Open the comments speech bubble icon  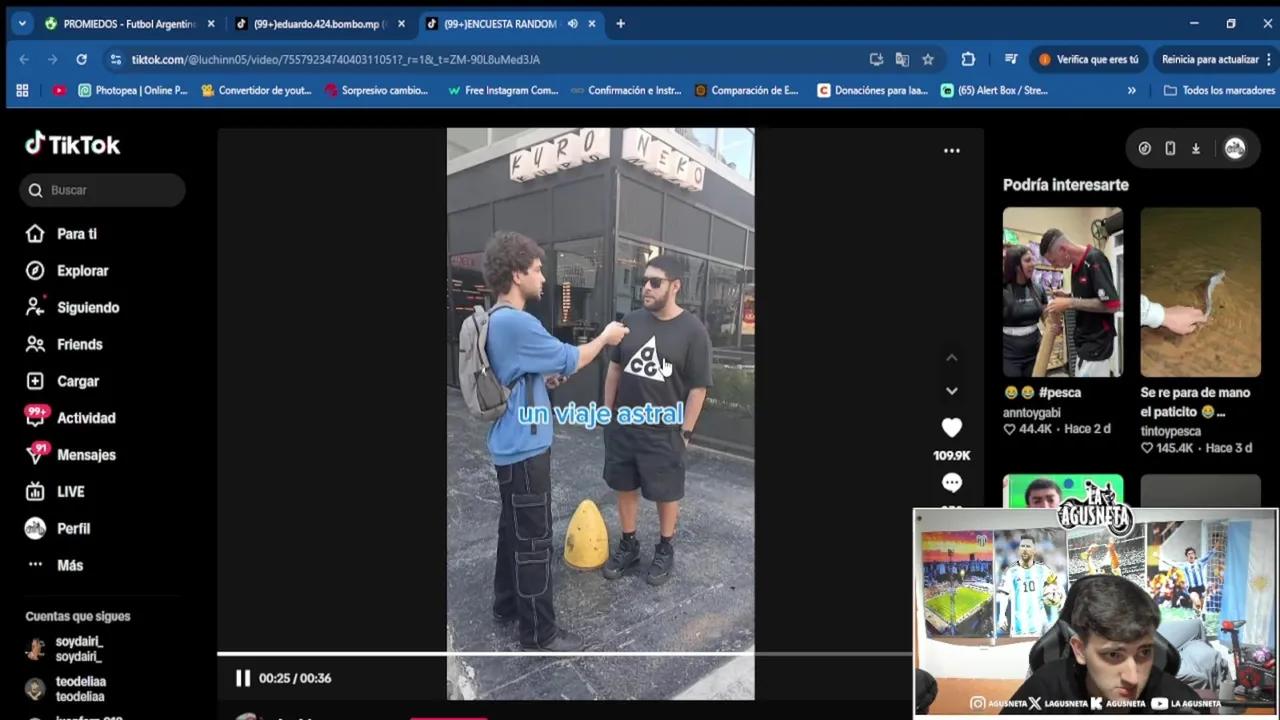click(951, 483)
